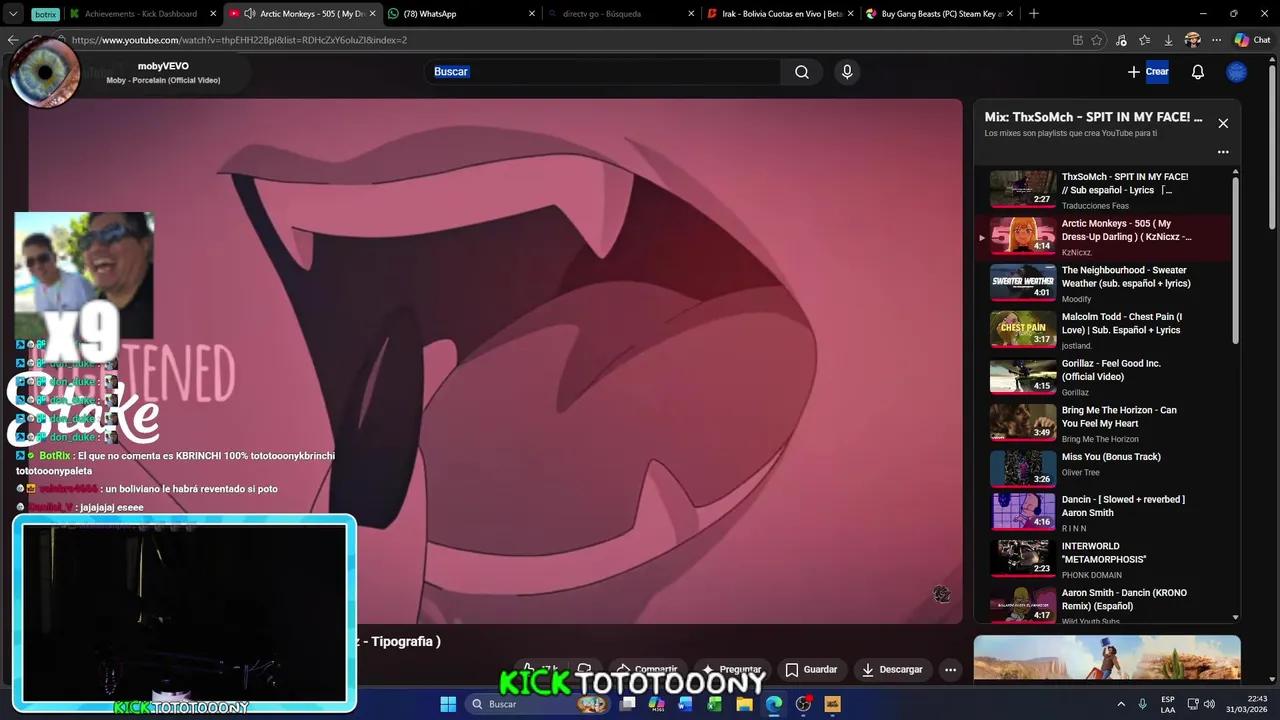The width and height of the screenshot is (1280, 720).
Task: Open Microsoft Excel from taskbar
Action: point(715,704)
